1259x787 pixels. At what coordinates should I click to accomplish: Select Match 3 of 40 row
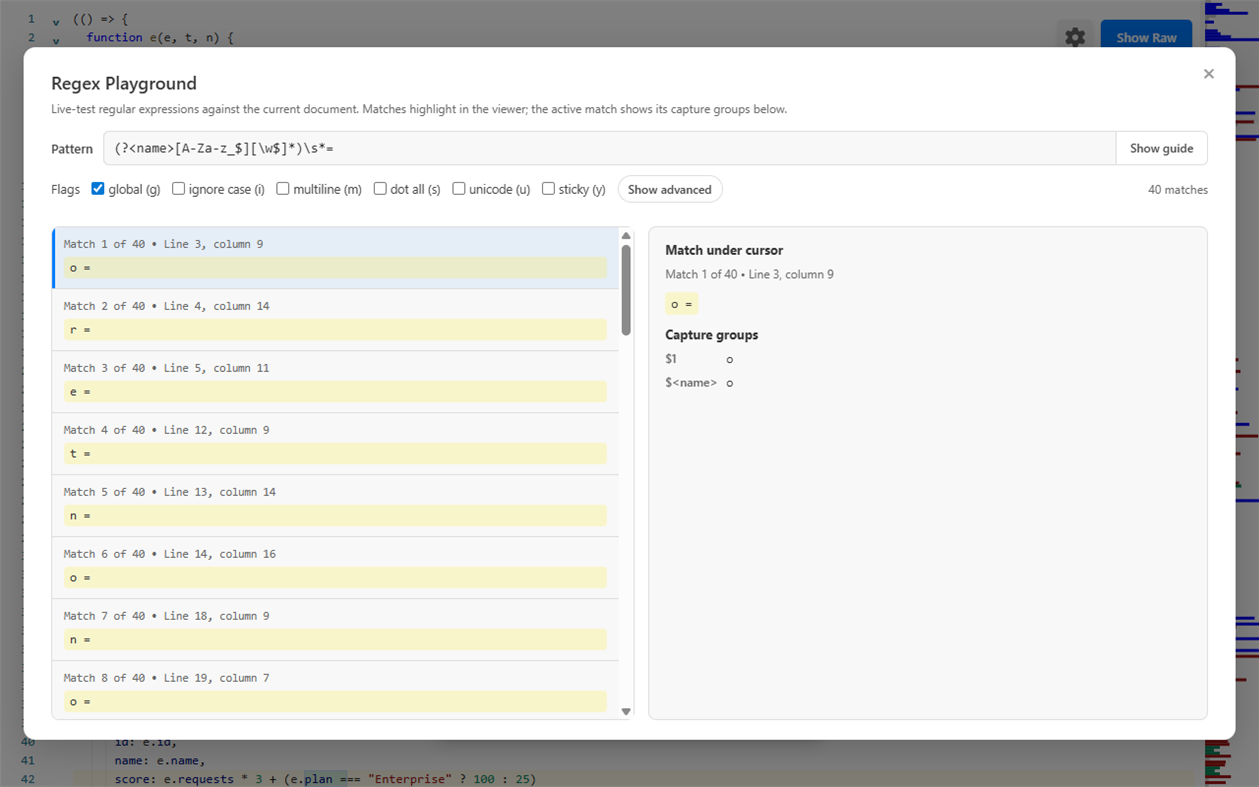[x=335, y=382]
